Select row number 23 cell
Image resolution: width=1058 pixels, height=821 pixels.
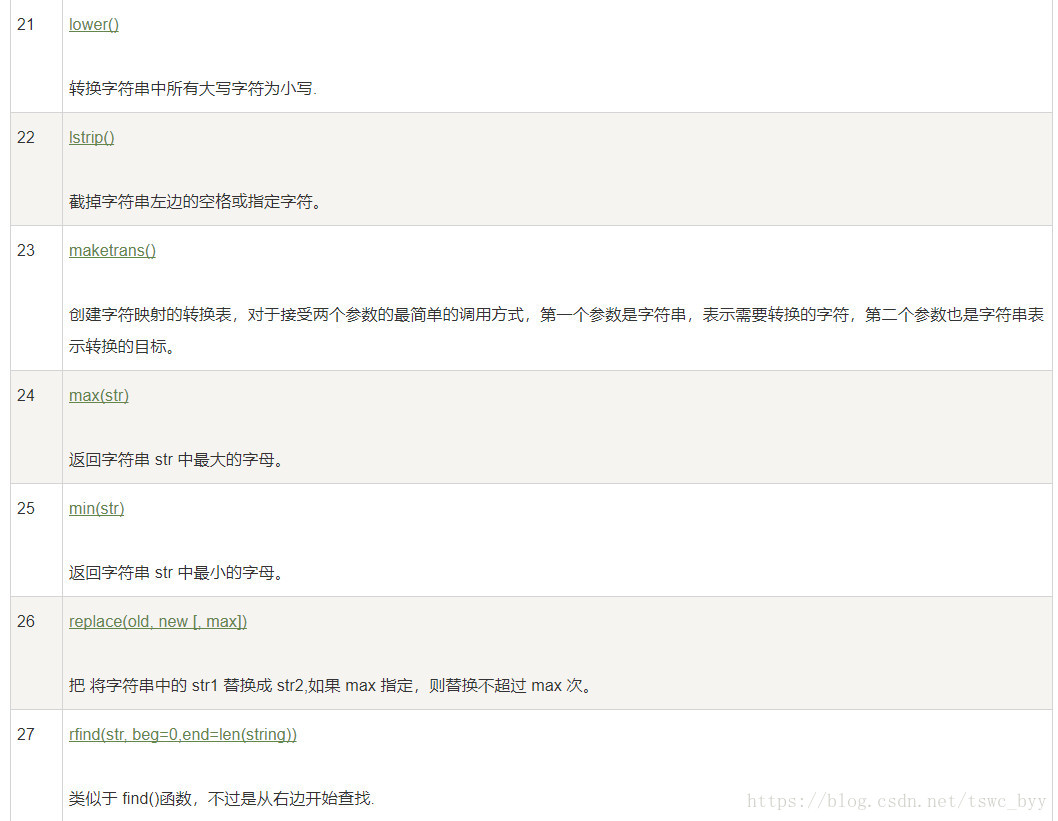(36, 298)
